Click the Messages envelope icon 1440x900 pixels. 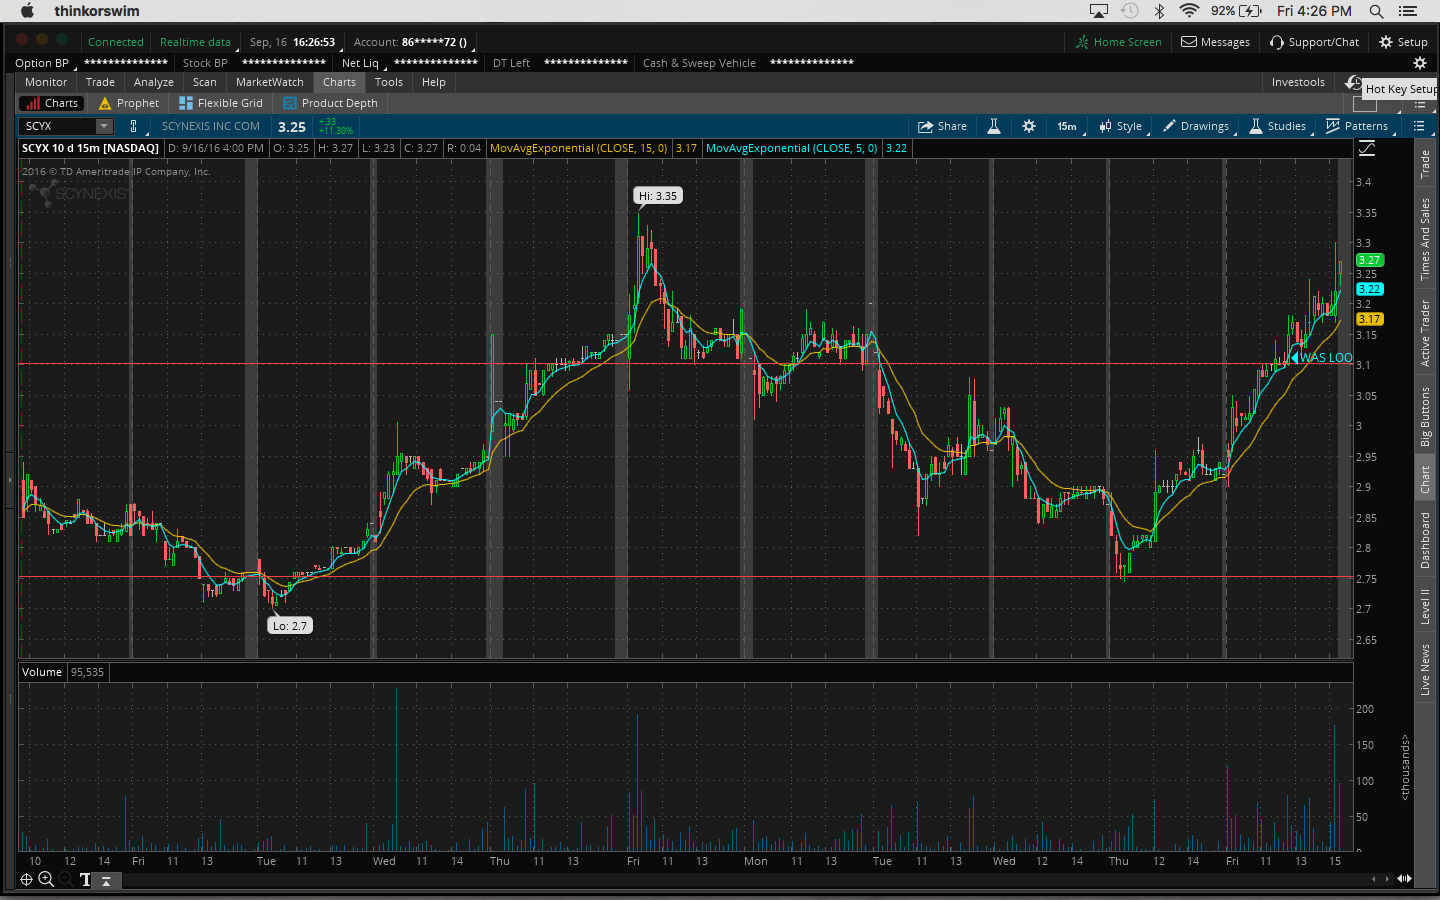[1189, 42]
